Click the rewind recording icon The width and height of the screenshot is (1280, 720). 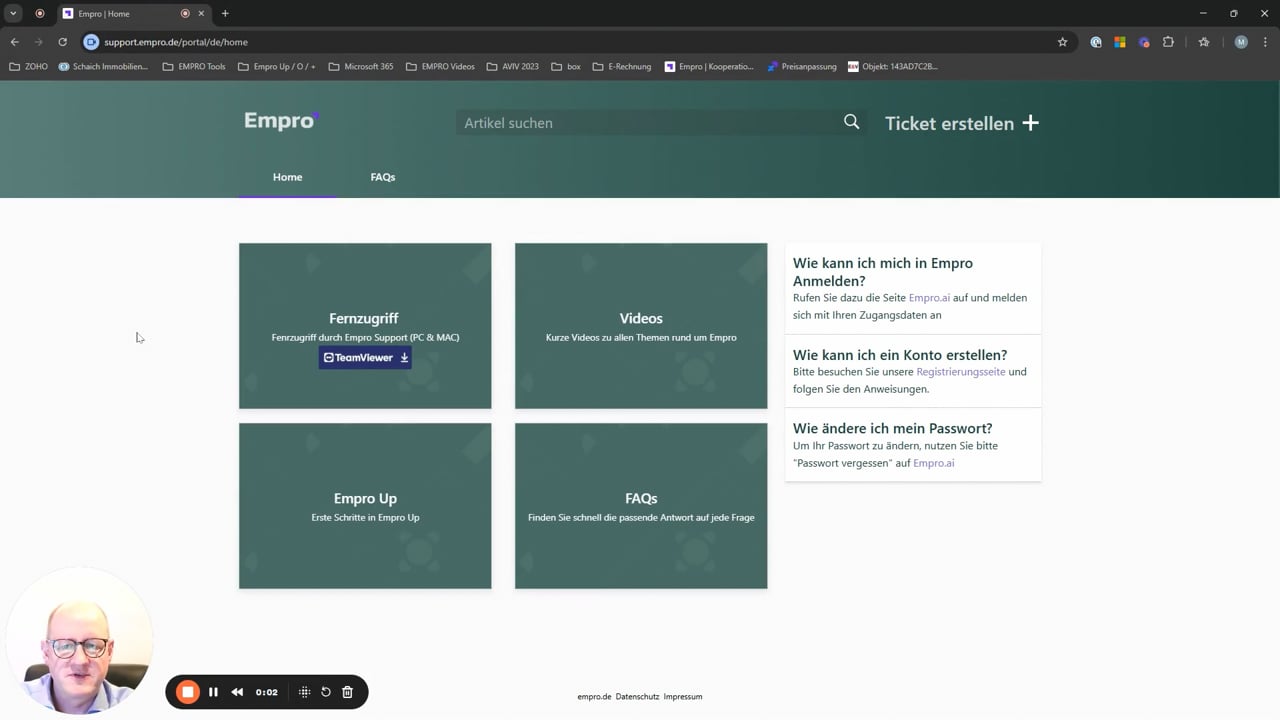point(237,692)
